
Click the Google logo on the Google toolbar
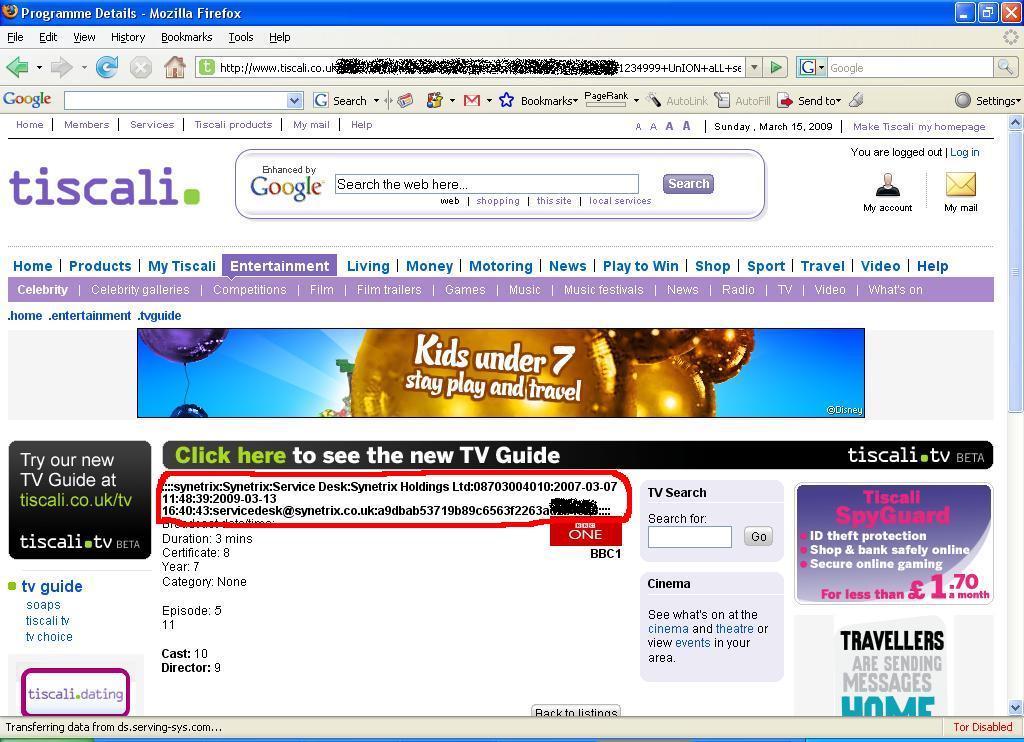[27, 99]
